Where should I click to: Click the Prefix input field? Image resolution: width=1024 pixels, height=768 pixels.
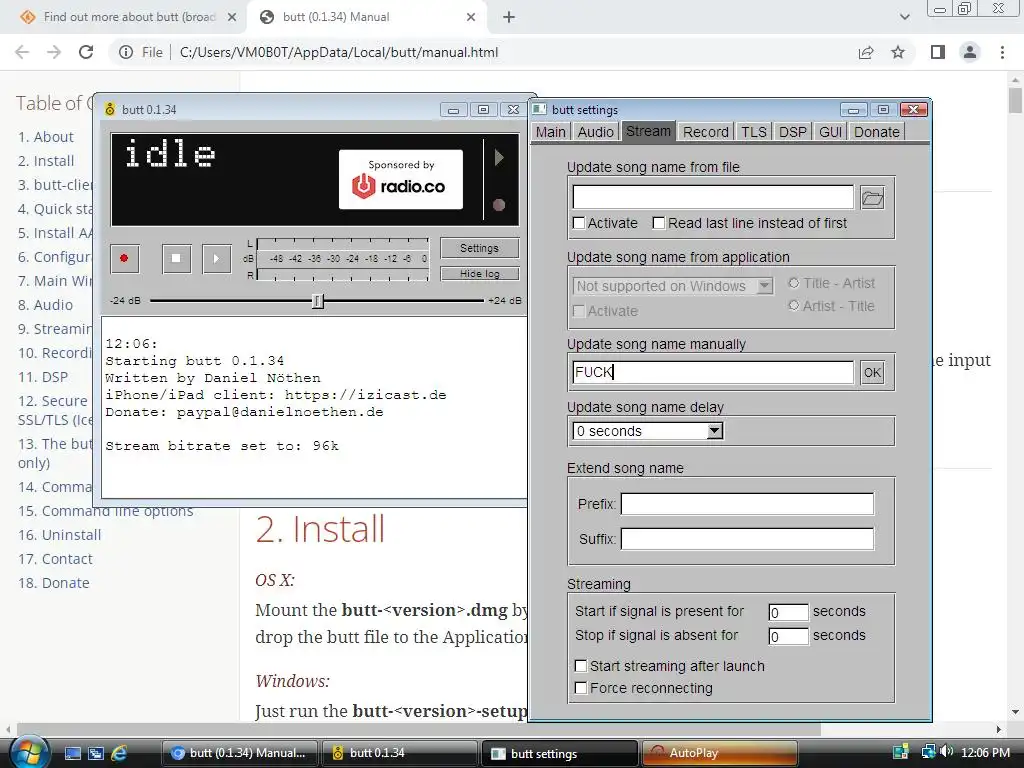[747, 504]
